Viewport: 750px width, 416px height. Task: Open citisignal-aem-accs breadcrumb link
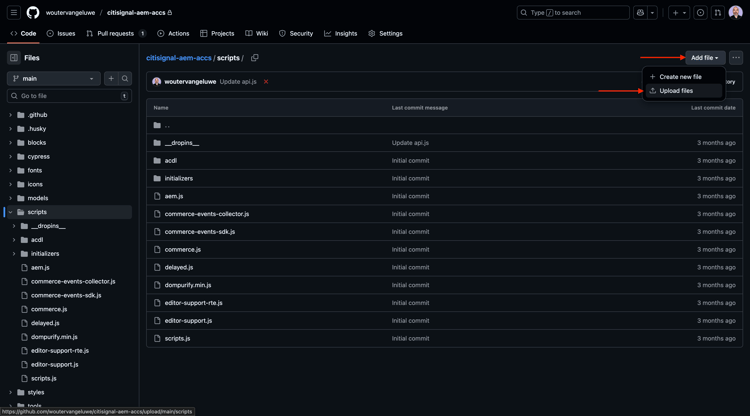coord(179,58)
